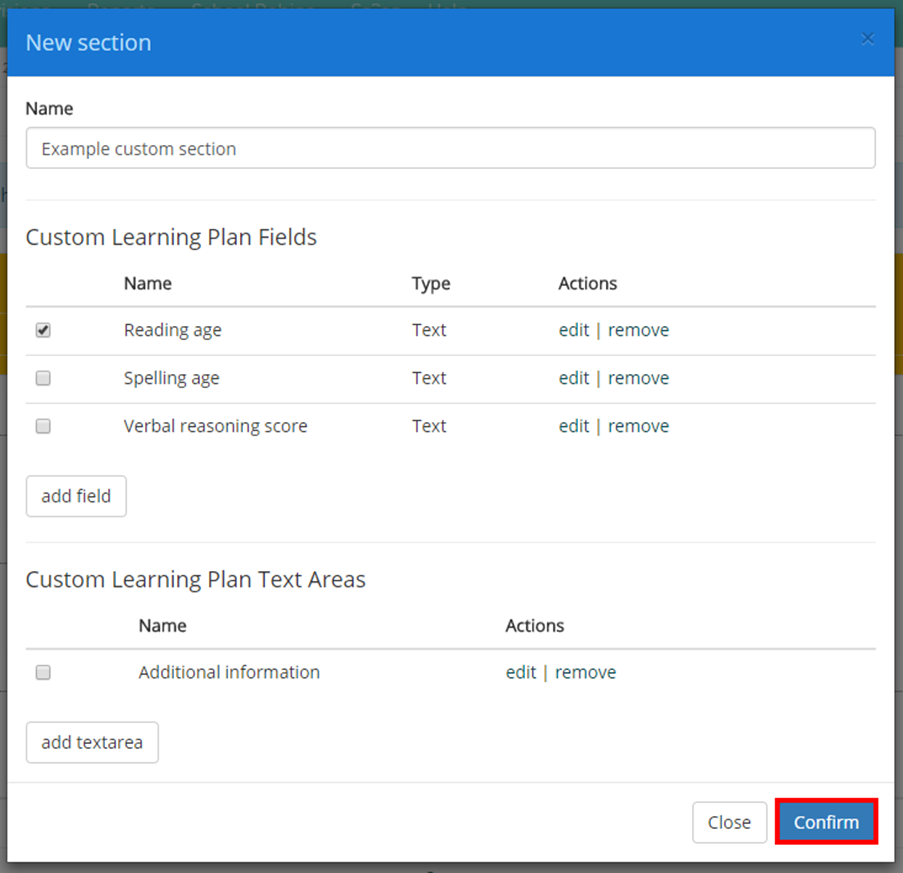Confirm the new section
The height and width of the screenshot is (873, 903).
[826, 821]
